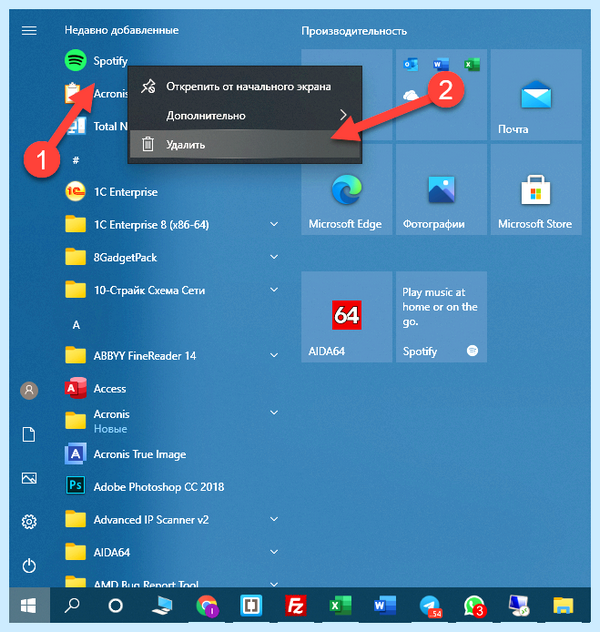This screenshot has height=632, width=600.
Task: Open File Explorer from taskbar
Action: 563,605
